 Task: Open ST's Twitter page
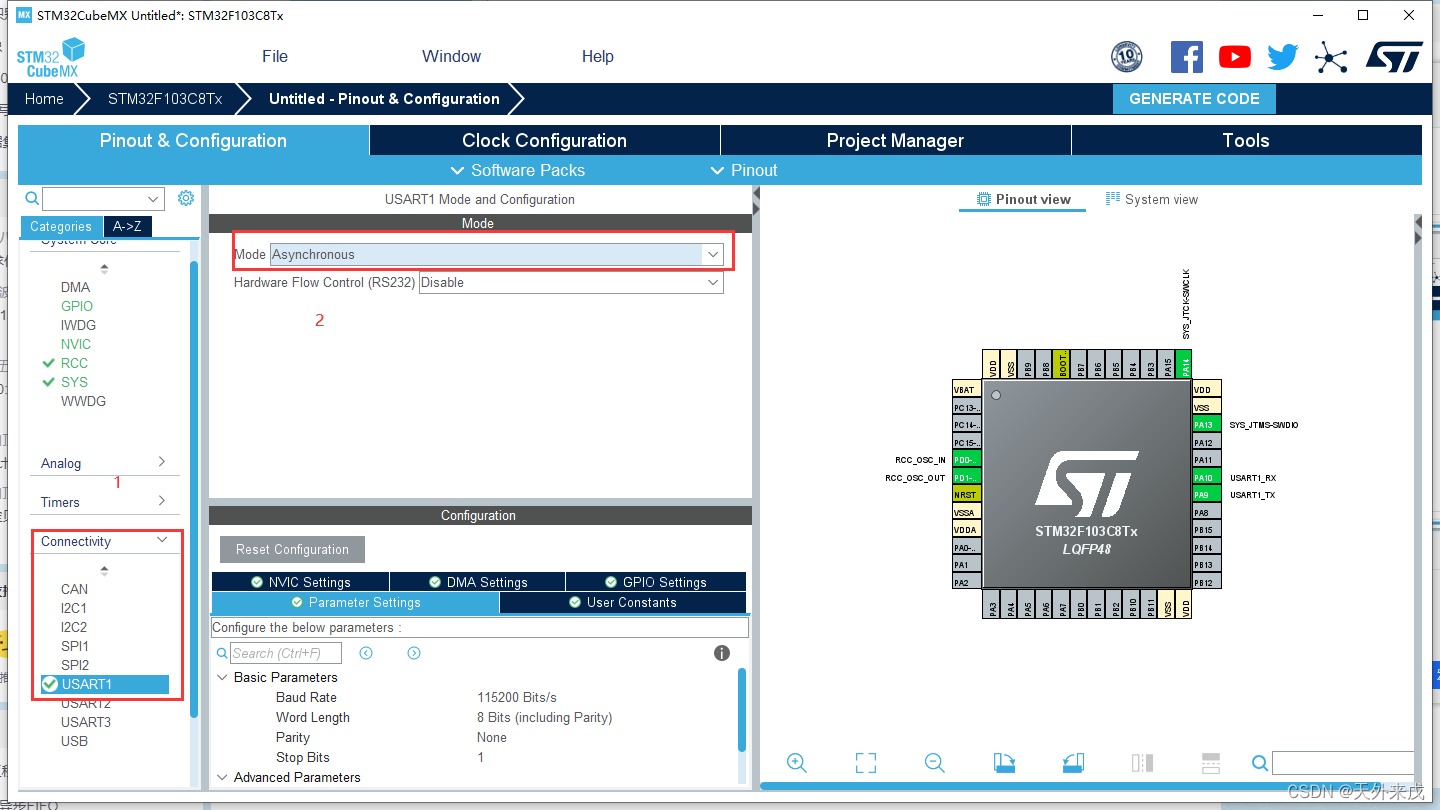tap(1281, 57)
